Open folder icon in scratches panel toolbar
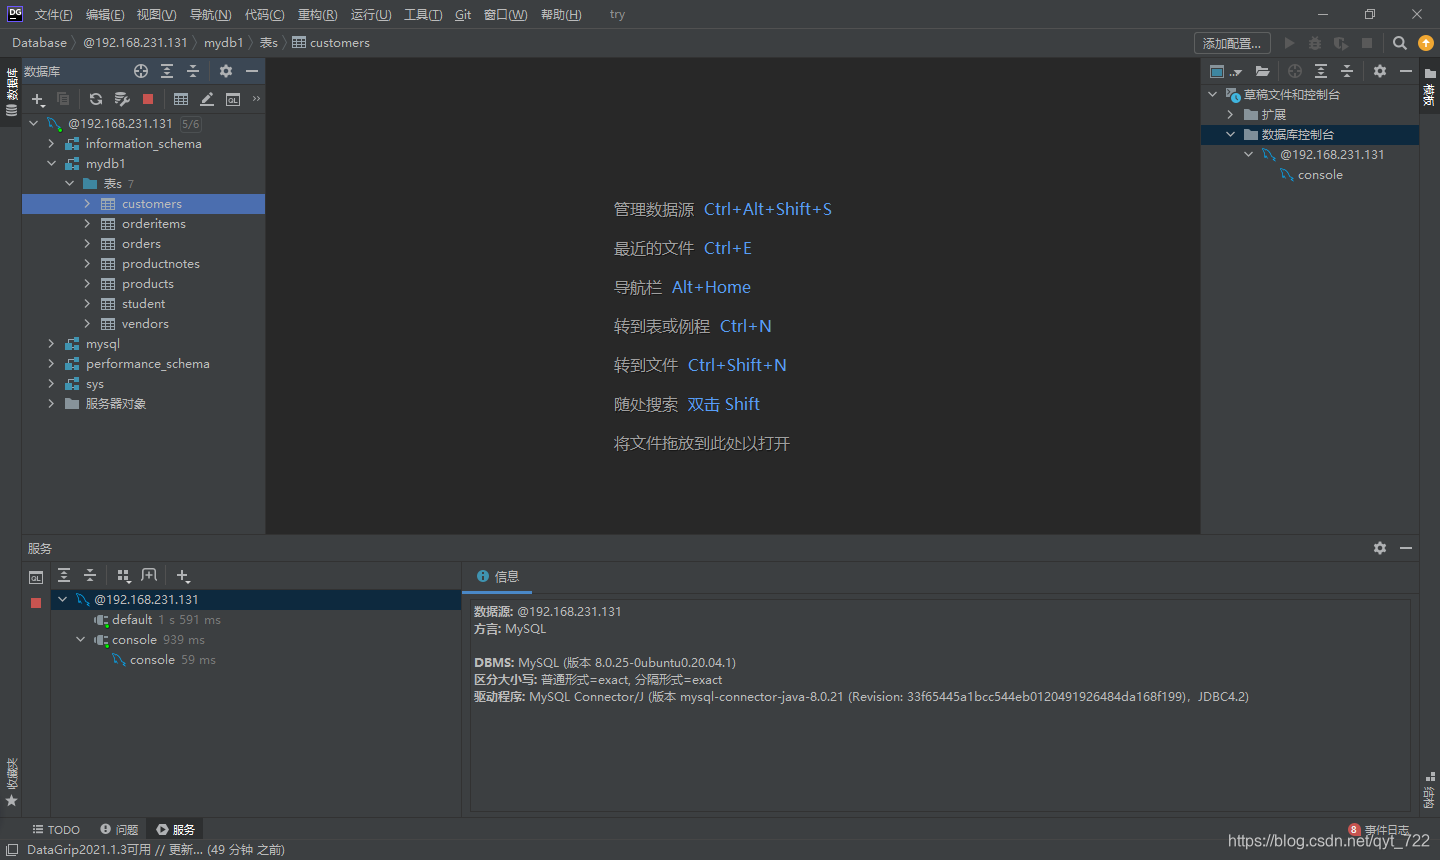Image resolution: width=1440 pixels, height=860 pixels. [x=1262, y=71]
